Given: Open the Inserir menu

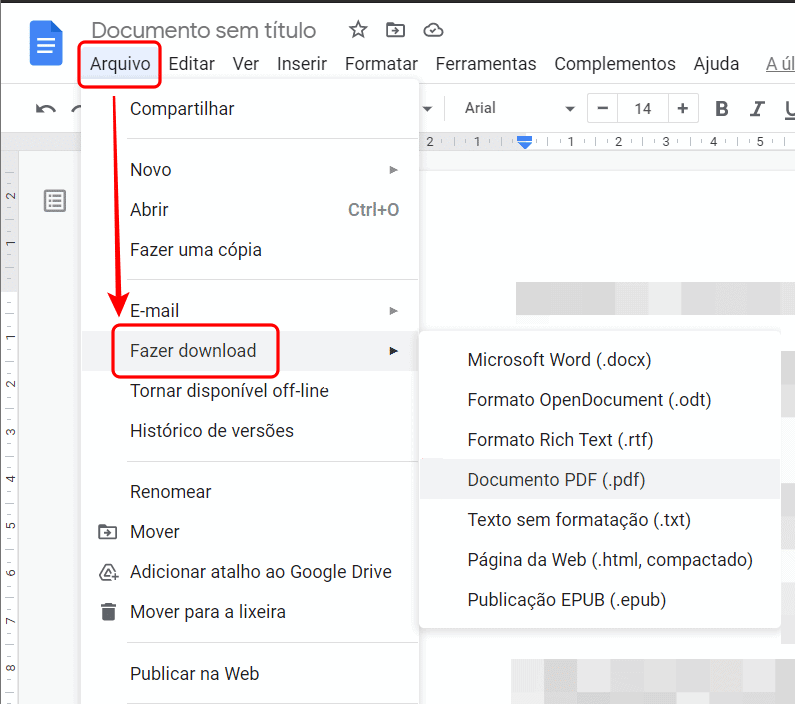Looking at the screenshot, I should [x=302, y=64].
